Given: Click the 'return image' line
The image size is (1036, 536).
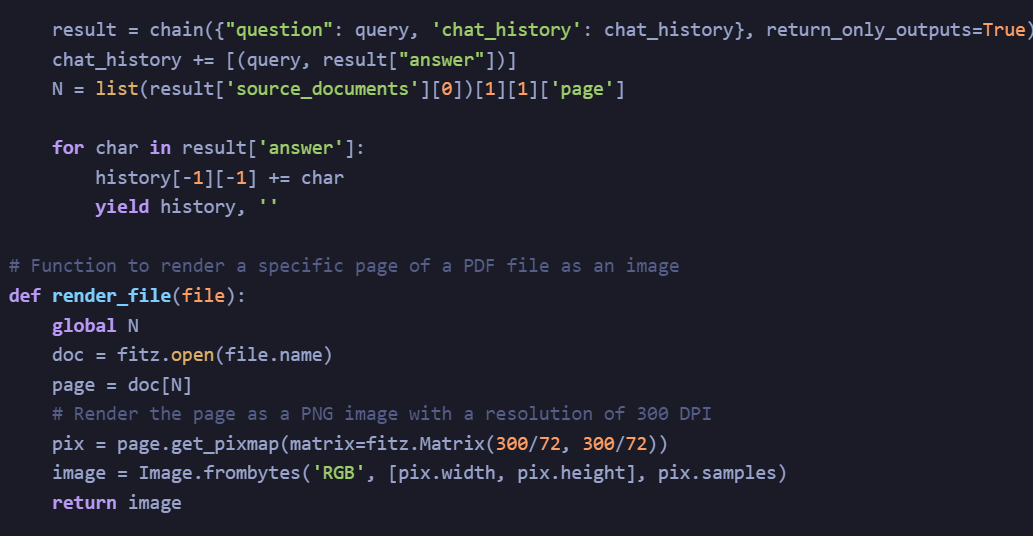Looking at the screenshot, I should (x=116, y=502).
